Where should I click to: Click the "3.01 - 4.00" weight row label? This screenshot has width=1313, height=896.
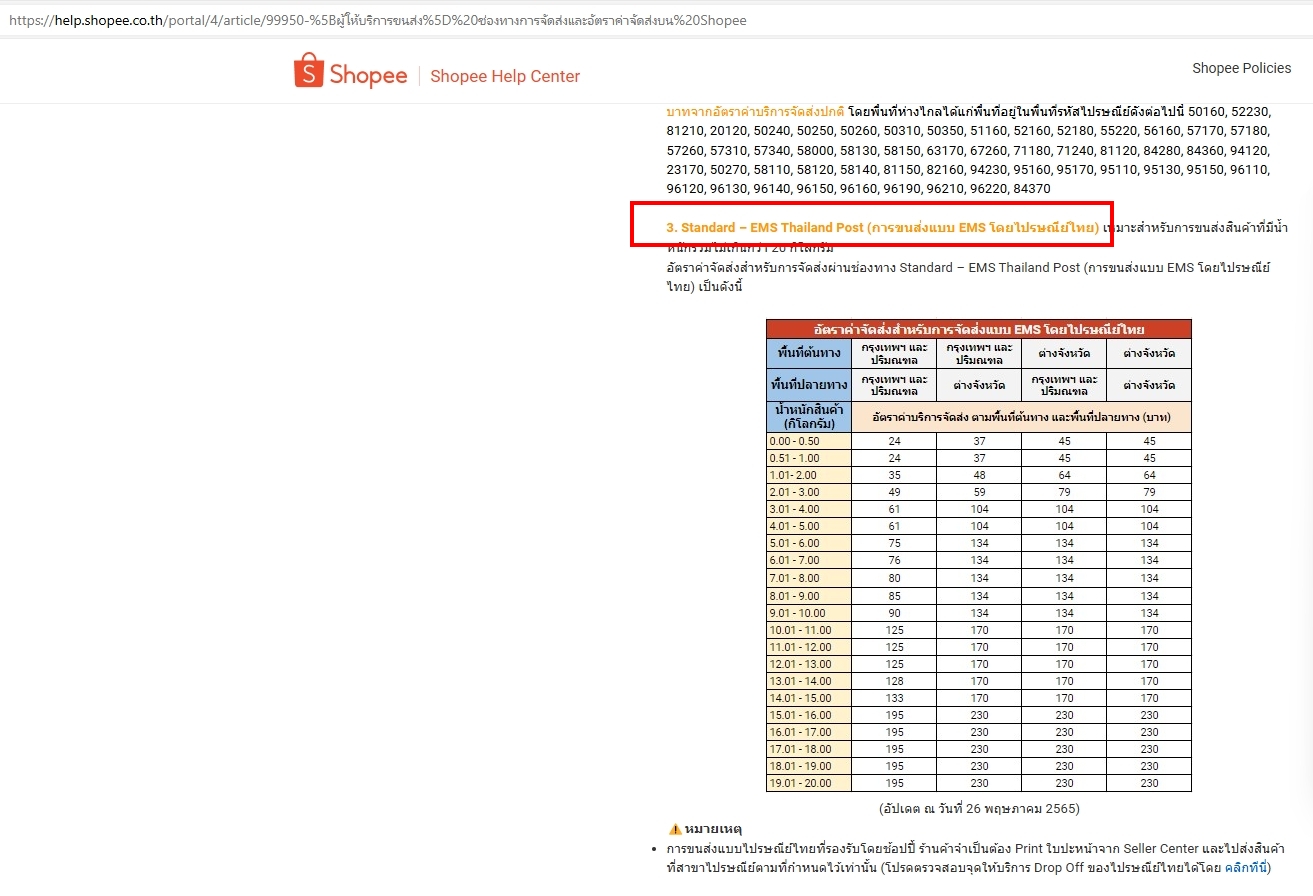pyautogui.click(x=809, y=509)
